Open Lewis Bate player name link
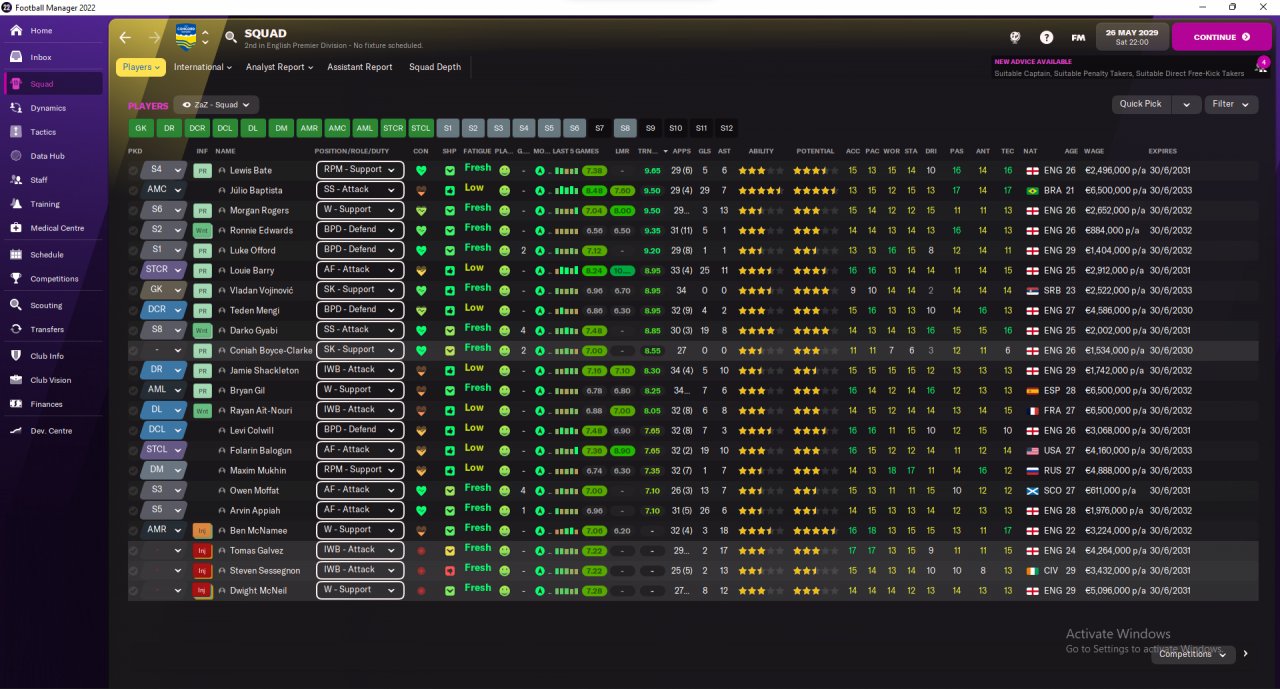The height and width of the screenshot is (689, 1280). 250,171
